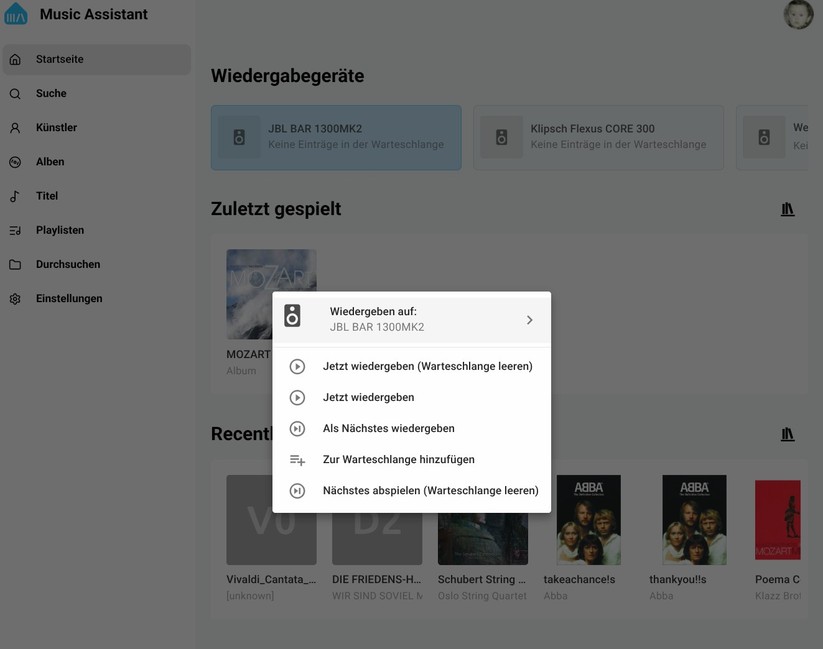Screen dimensions: 823x649
Task: Select the Künstler artists icon
Action: [x=16, y=127]
